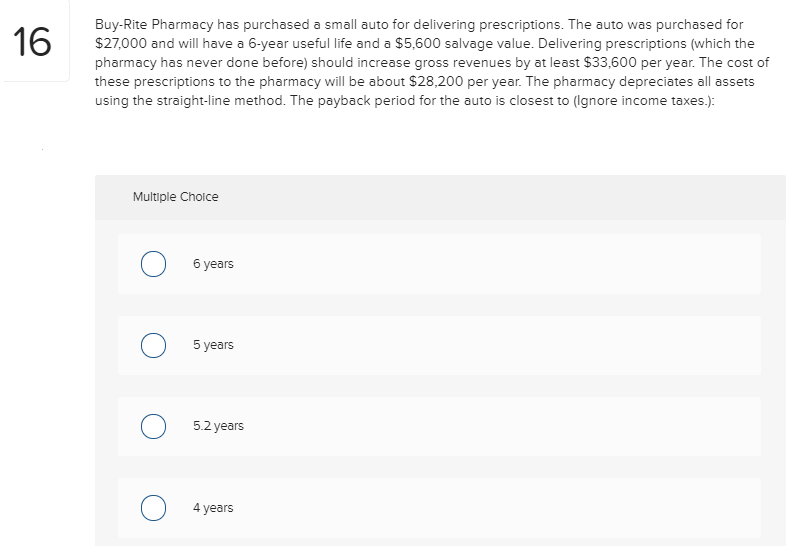Screen dimensions: 787x546
Task: Click the $27,000 purchase price in question
Action: tap(121, 44)
